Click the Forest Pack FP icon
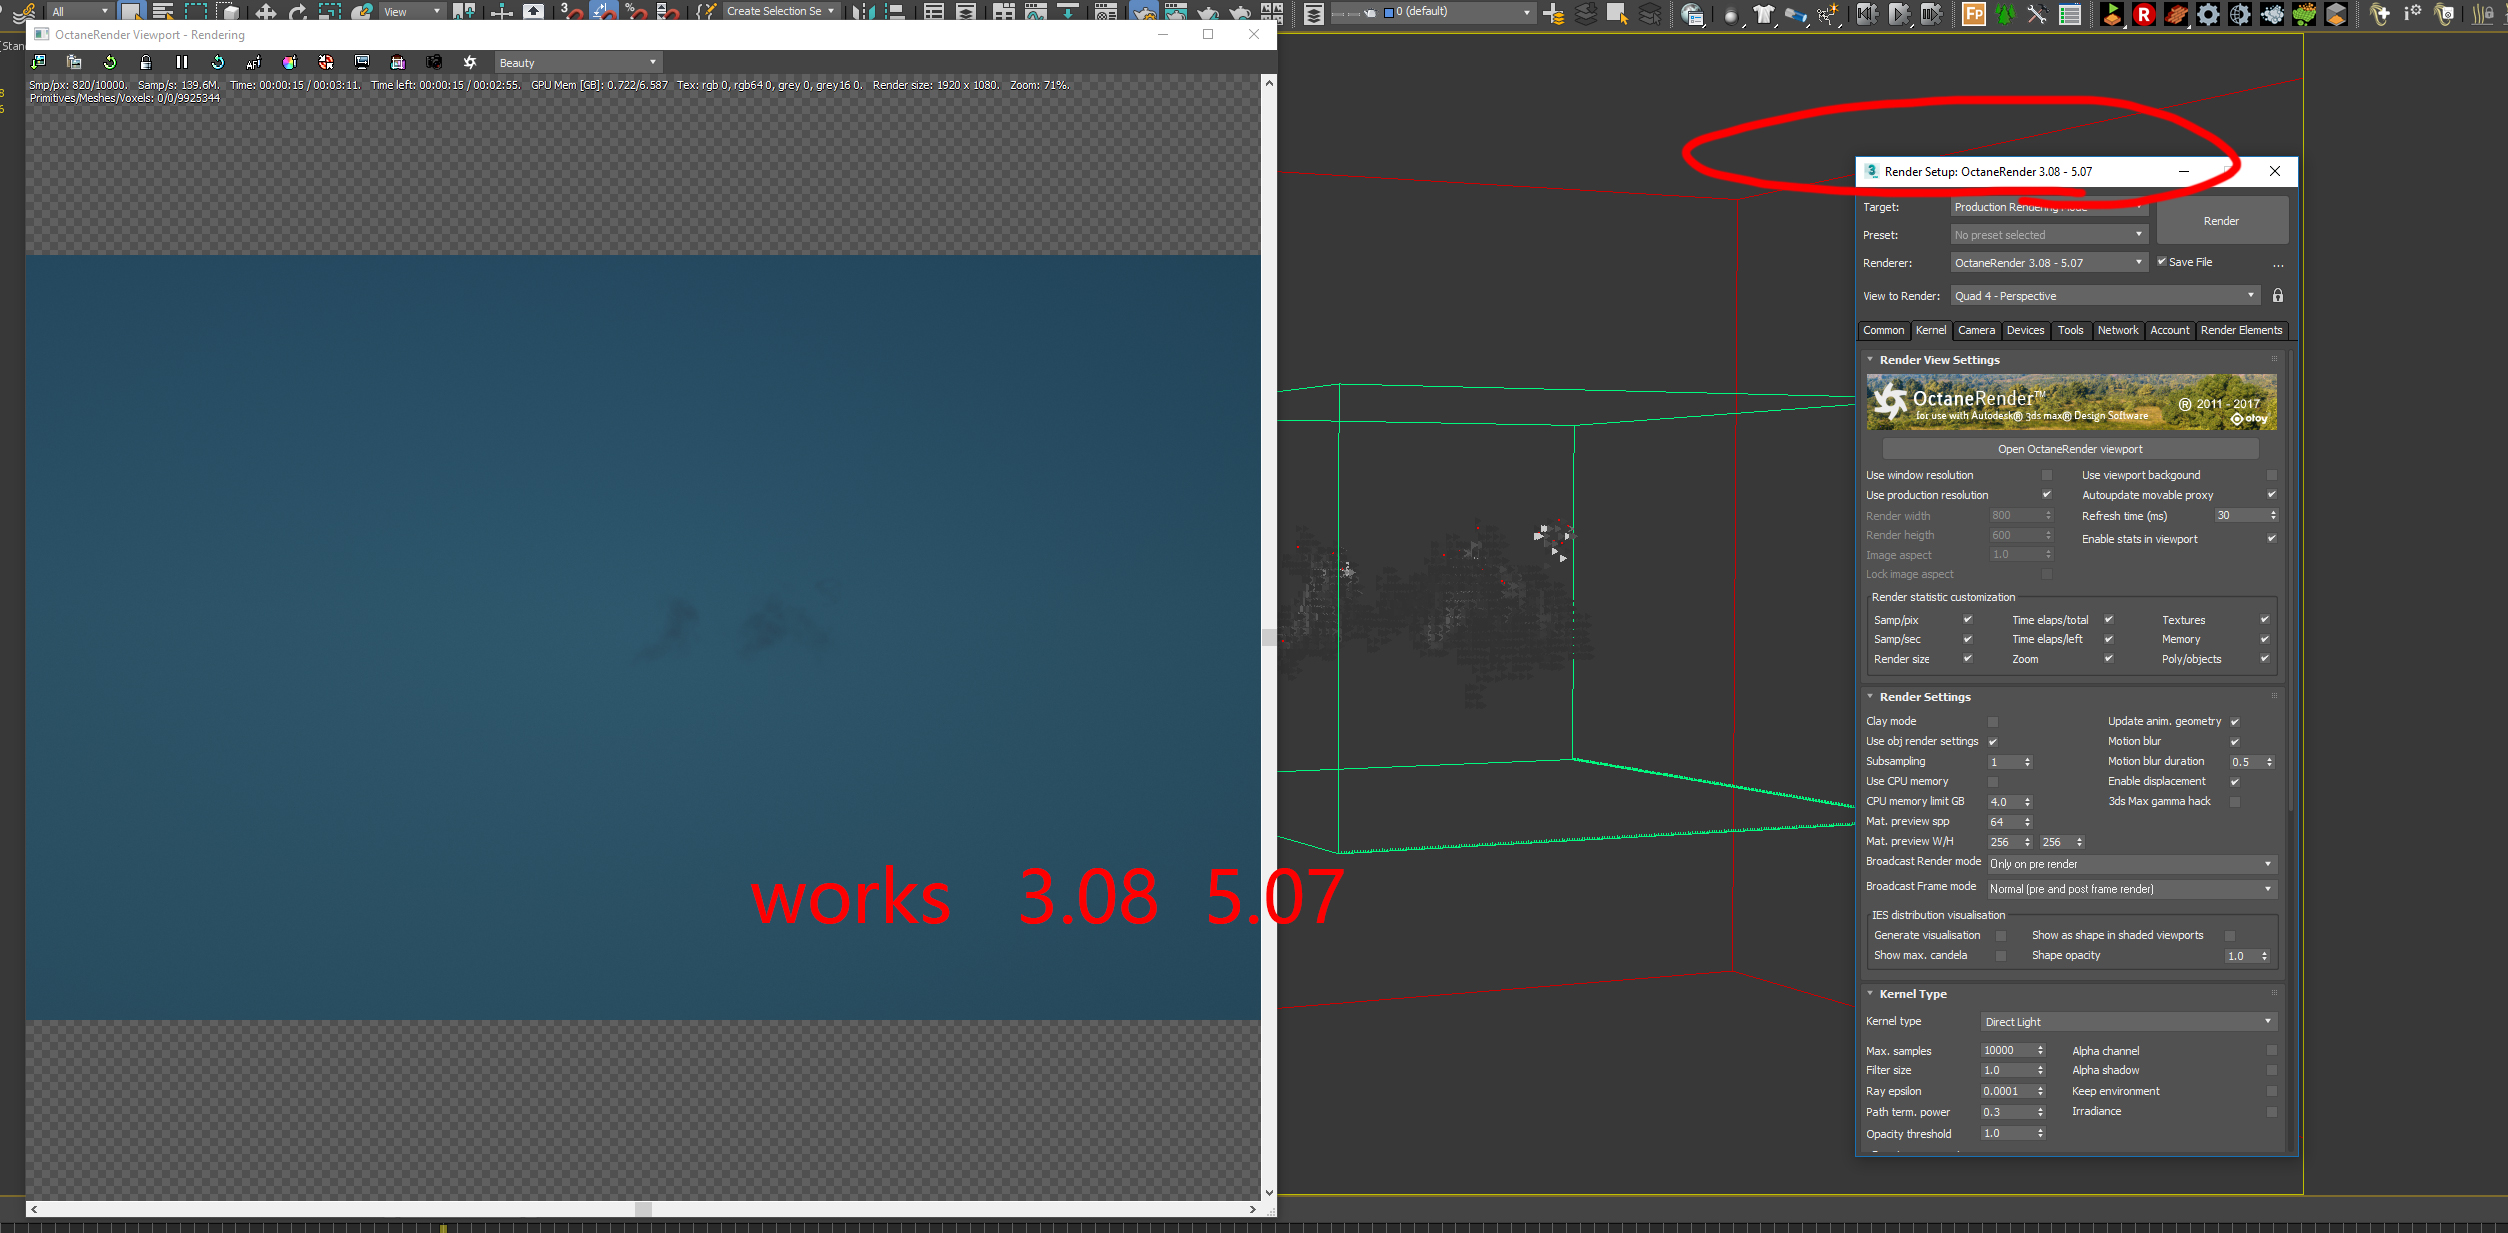The height and width of the screenshot is (1233, 2508). (x=1973, y=14)
